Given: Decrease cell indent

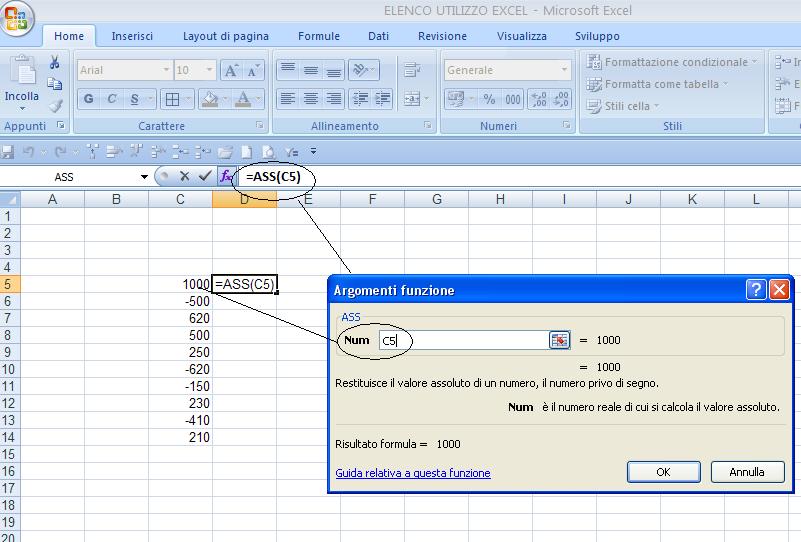Looking at the screenshot, I should (360, 99).
